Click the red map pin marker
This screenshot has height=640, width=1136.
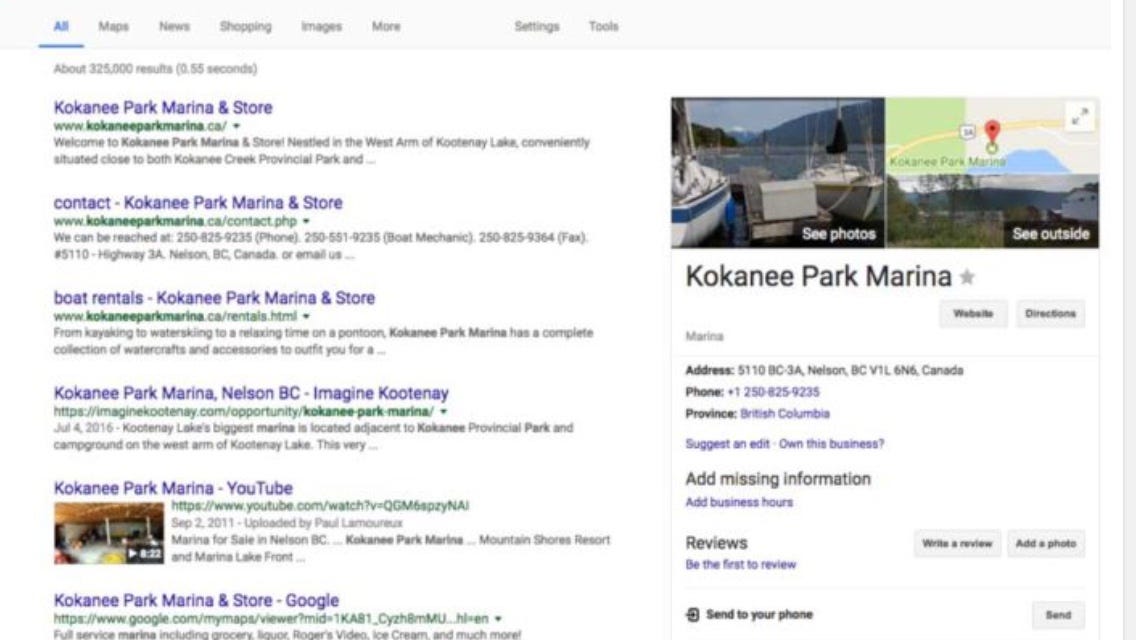tap(992, 132)
